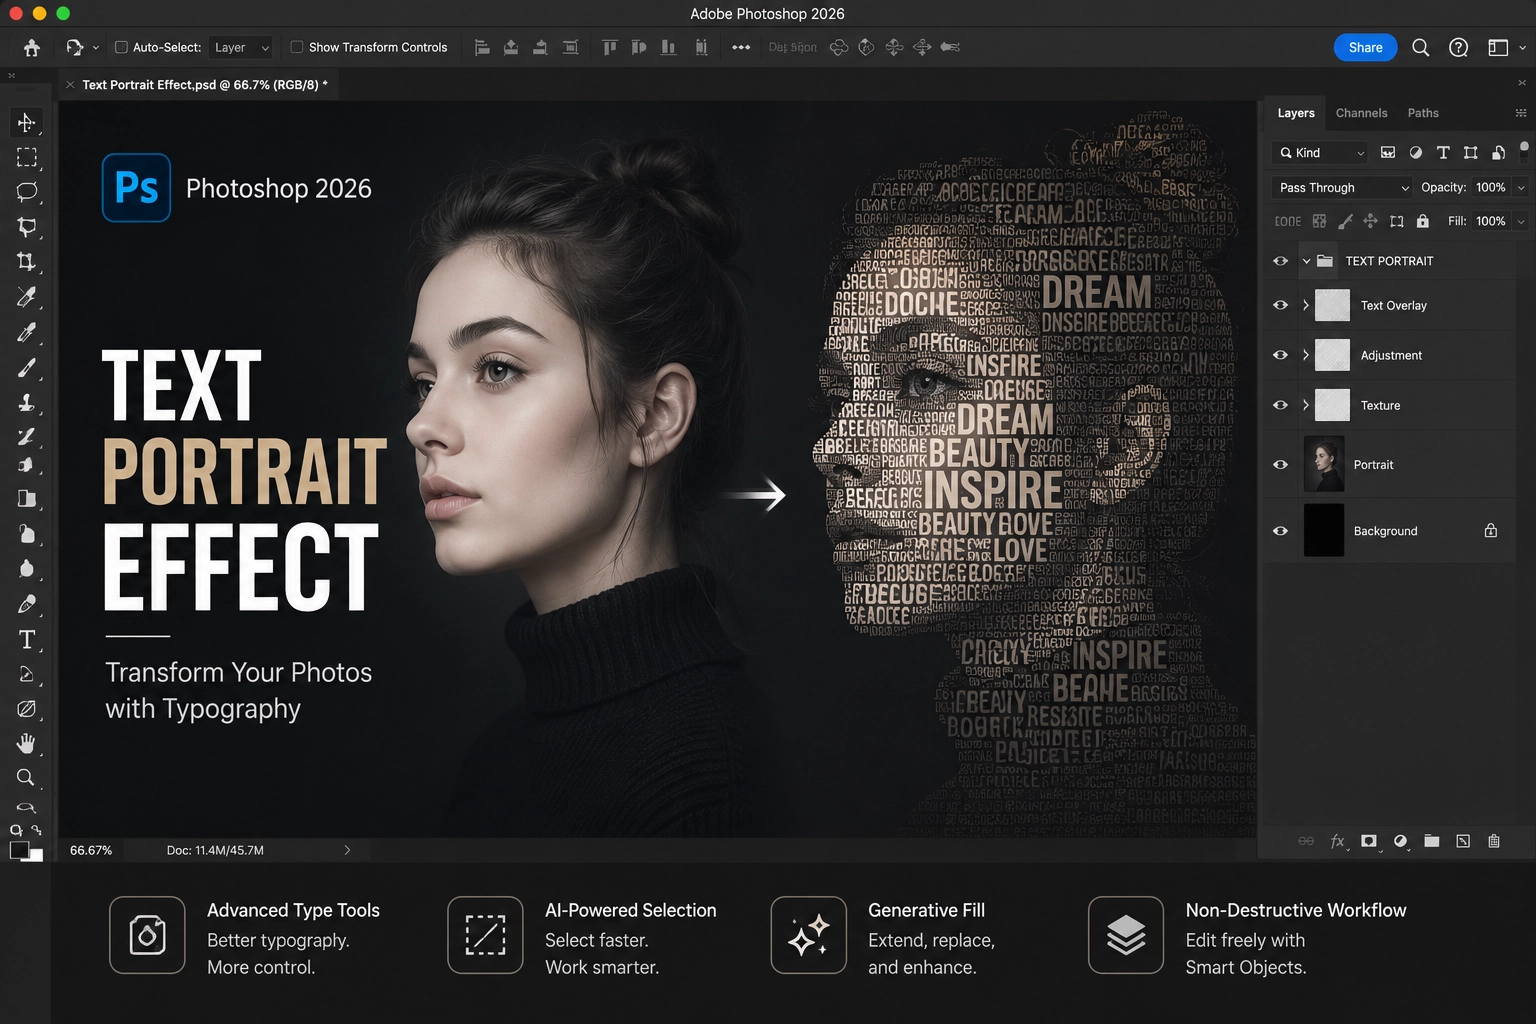Screen dimensions: 1536x1024
Task: Filter layers by adjustment layers icon
Action: click(x=1415, y=152)
